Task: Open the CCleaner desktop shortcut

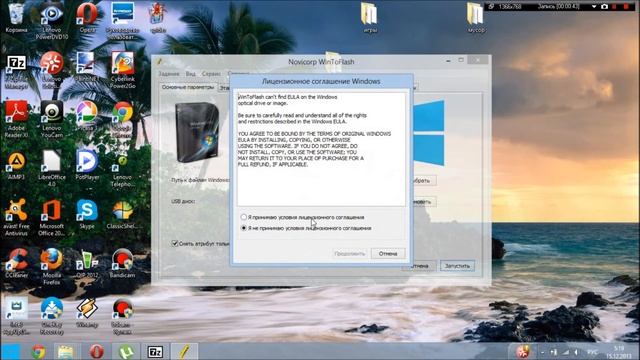Action: (16, 263)
